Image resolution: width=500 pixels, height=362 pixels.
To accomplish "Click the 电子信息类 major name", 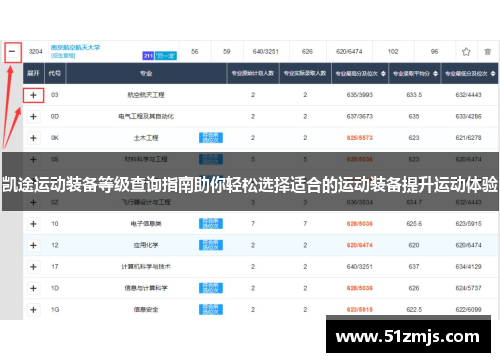I will (146, 224).
